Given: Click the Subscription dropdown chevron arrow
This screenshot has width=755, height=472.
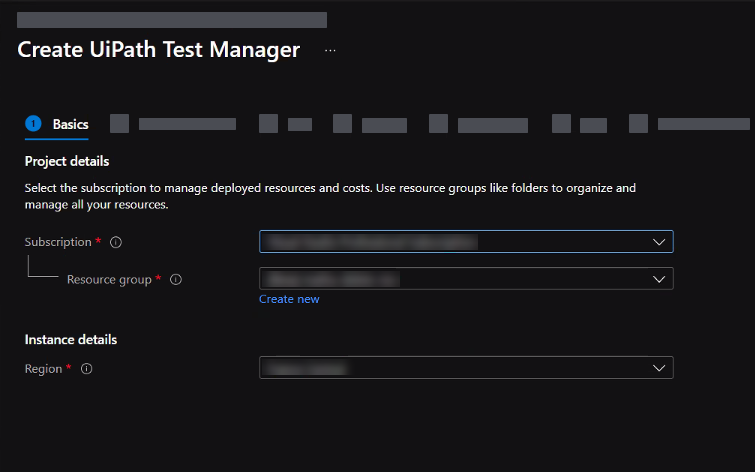Looking at the screenshot, I should click(658, 242).
